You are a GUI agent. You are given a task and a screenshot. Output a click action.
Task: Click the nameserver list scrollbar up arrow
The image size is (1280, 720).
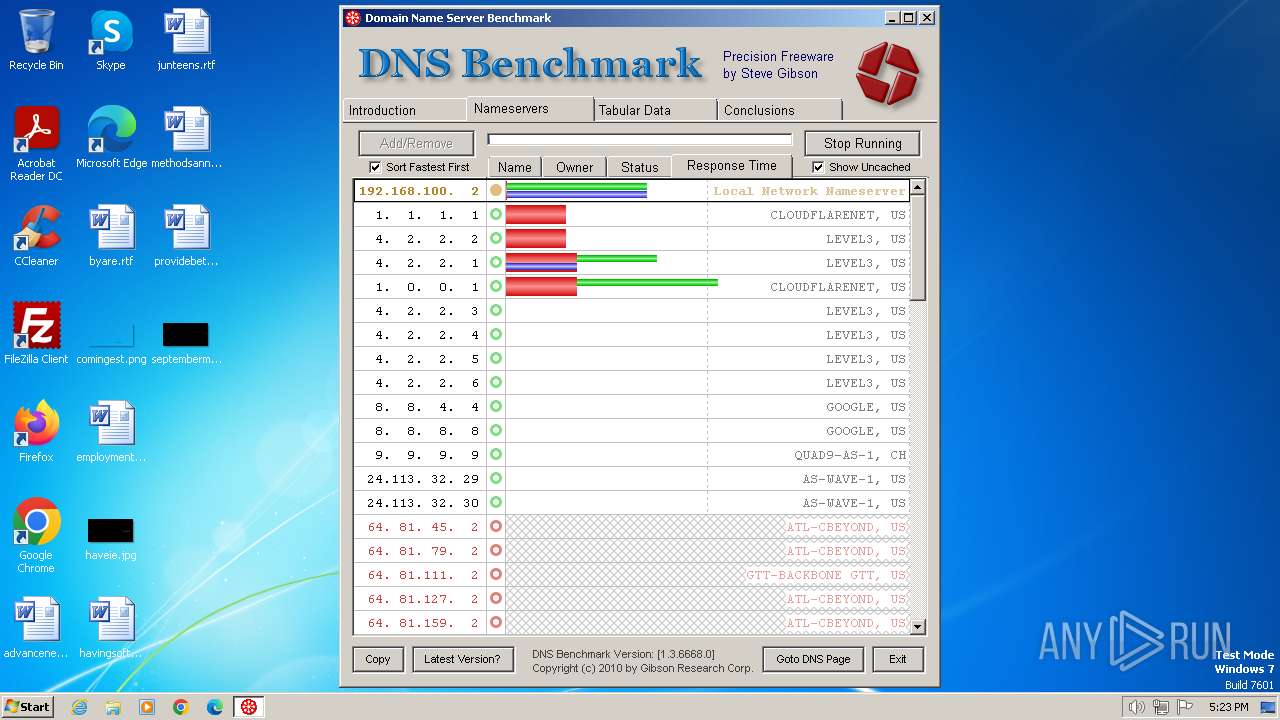coord(917,187)
